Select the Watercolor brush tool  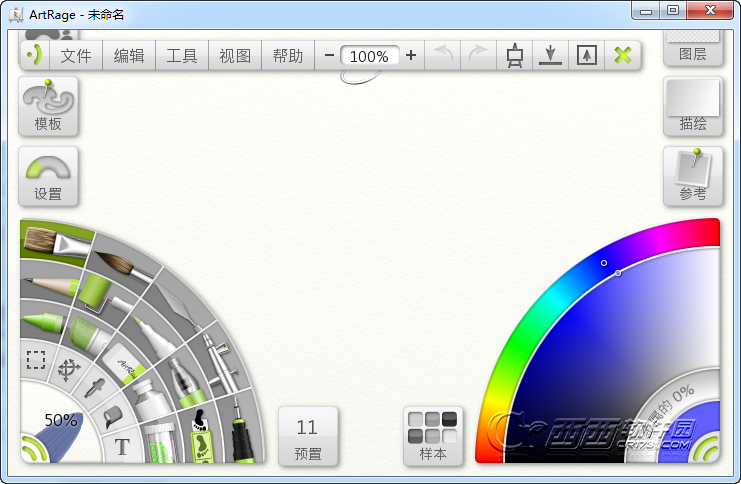[124, 266]
